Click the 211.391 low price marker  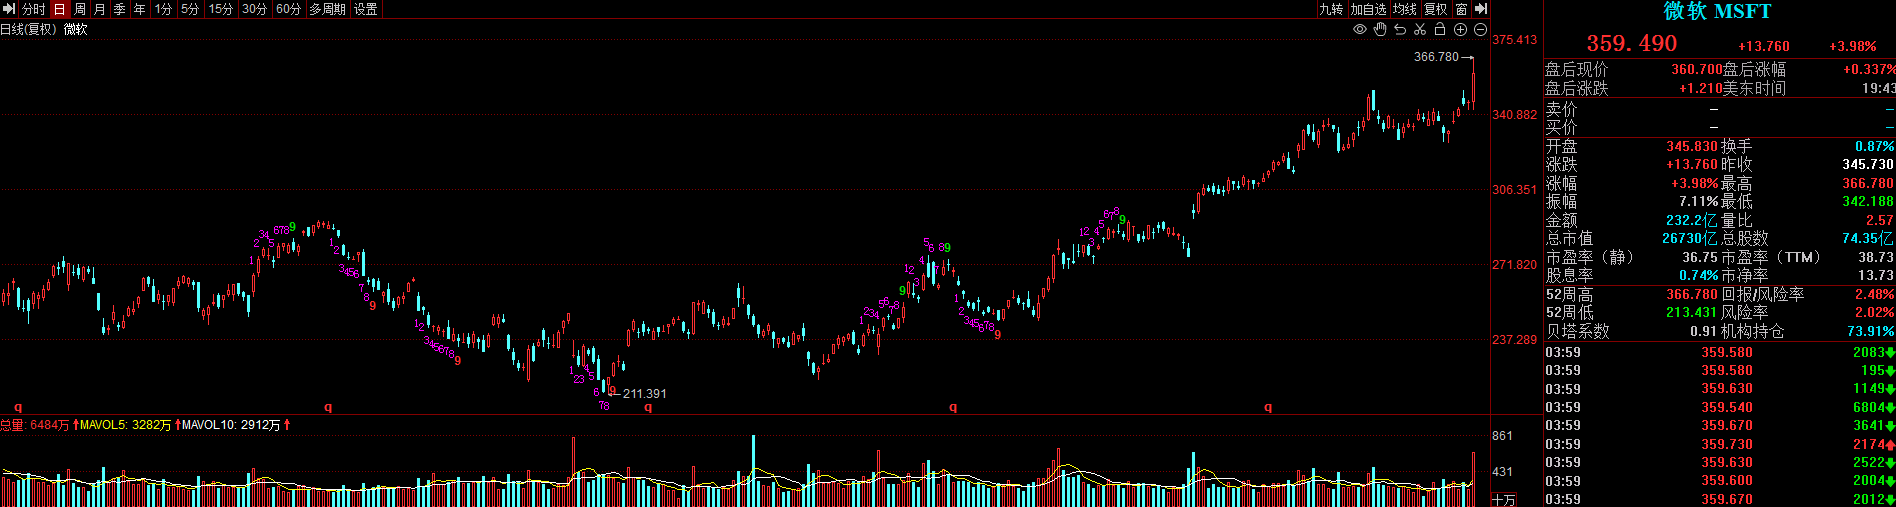644,394
